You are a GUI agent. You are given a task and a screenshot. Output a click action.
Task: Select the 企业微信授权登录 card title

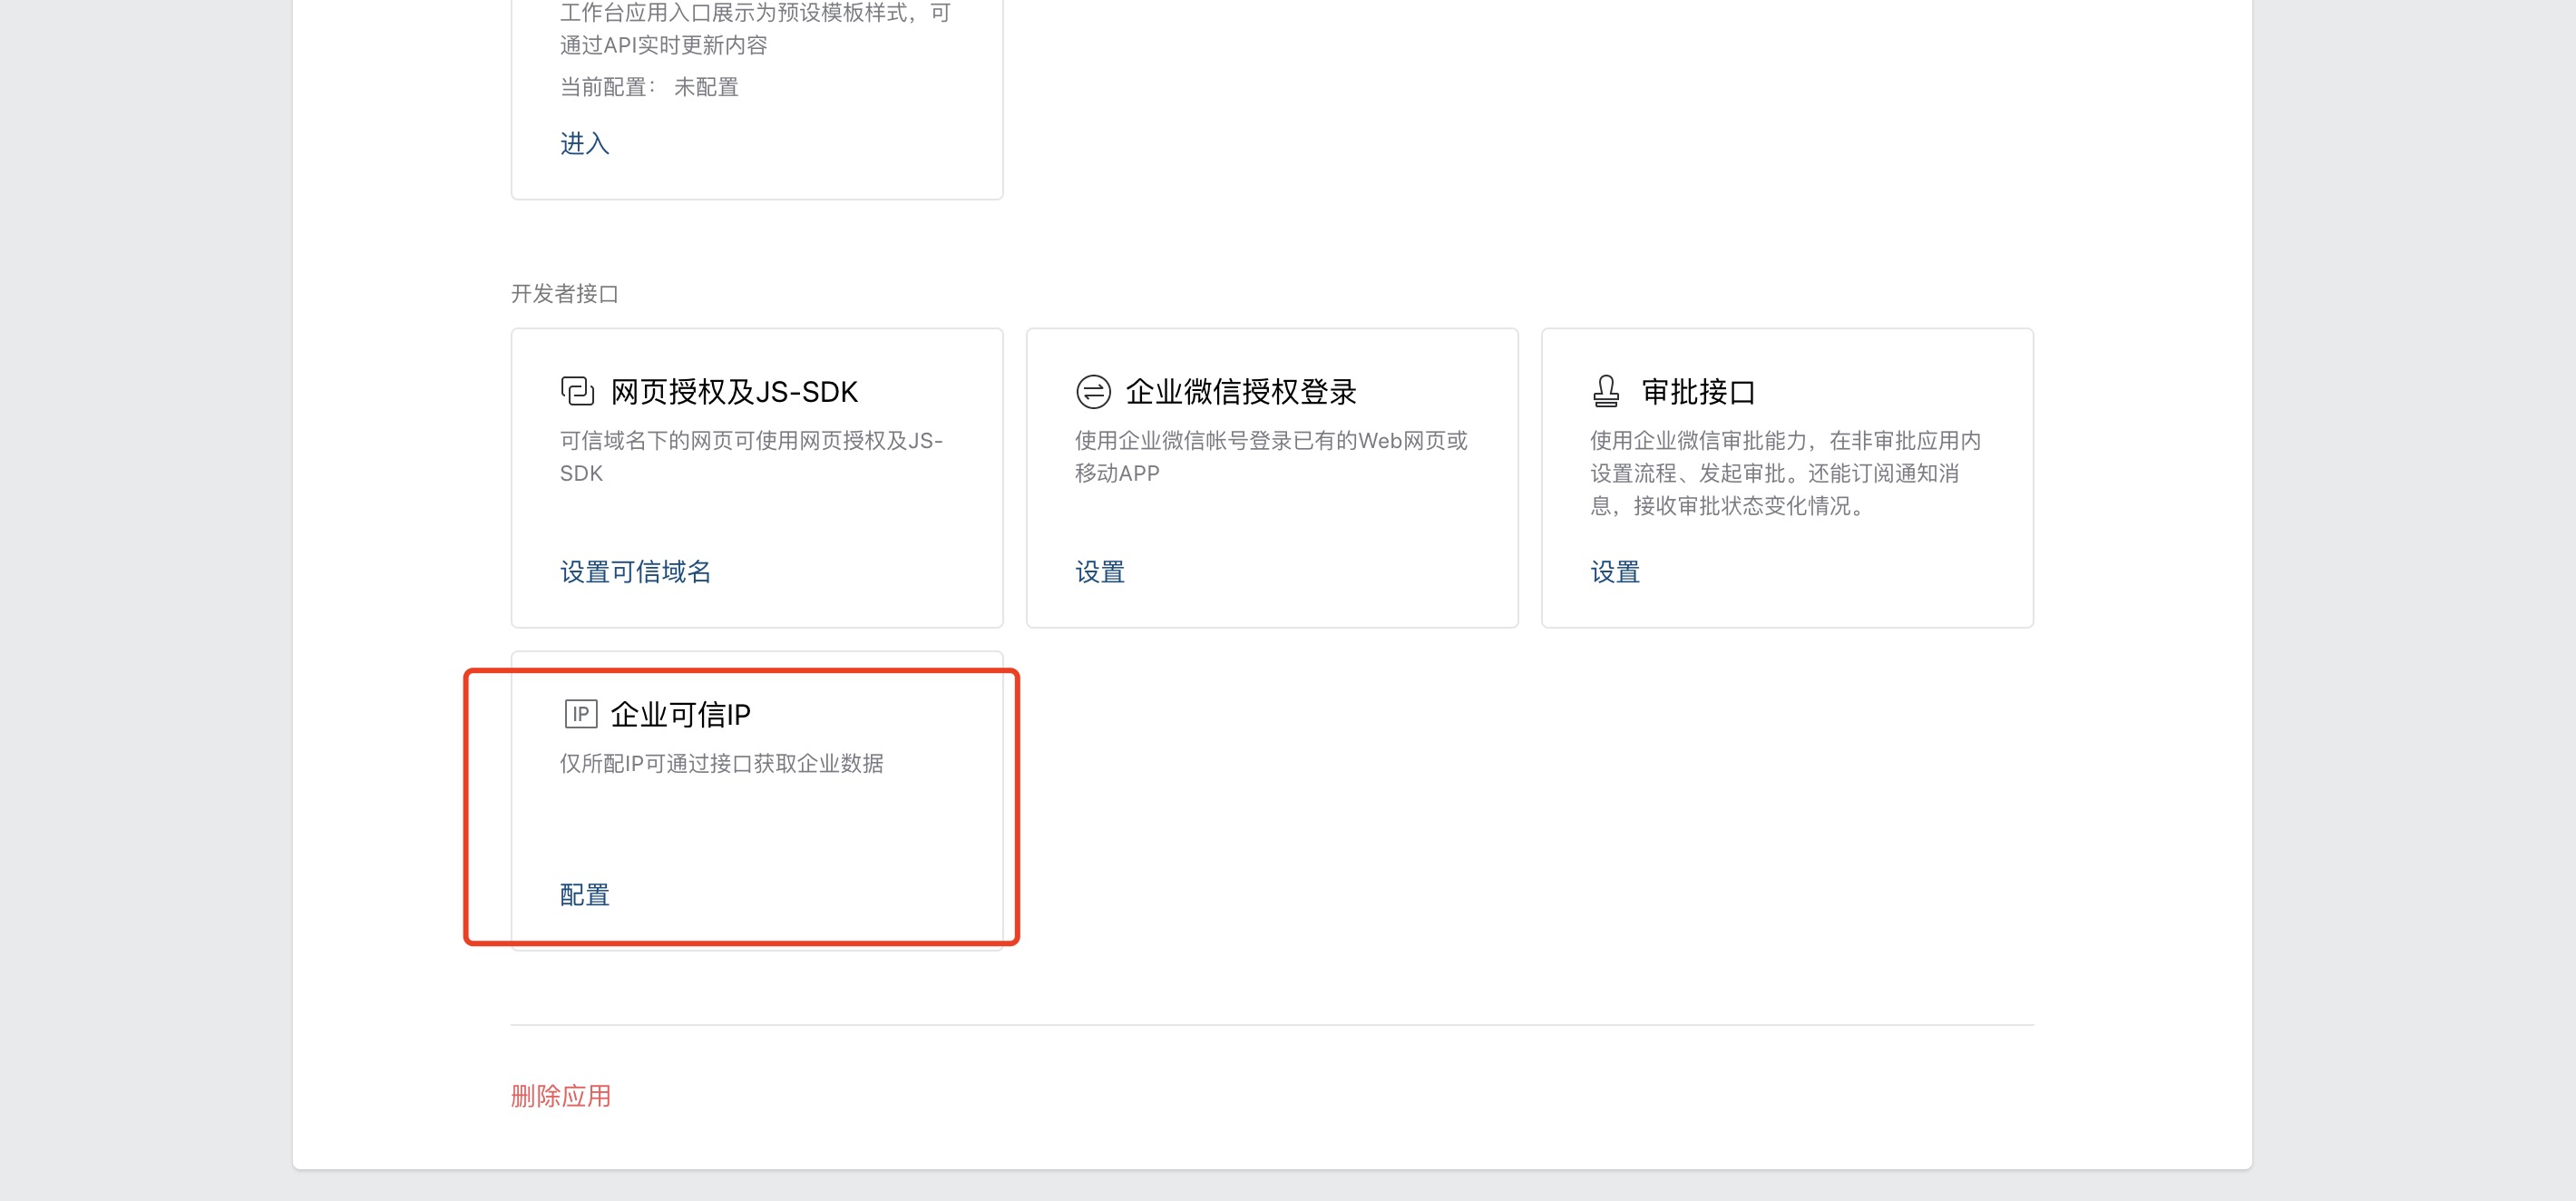pos(1240,392)
